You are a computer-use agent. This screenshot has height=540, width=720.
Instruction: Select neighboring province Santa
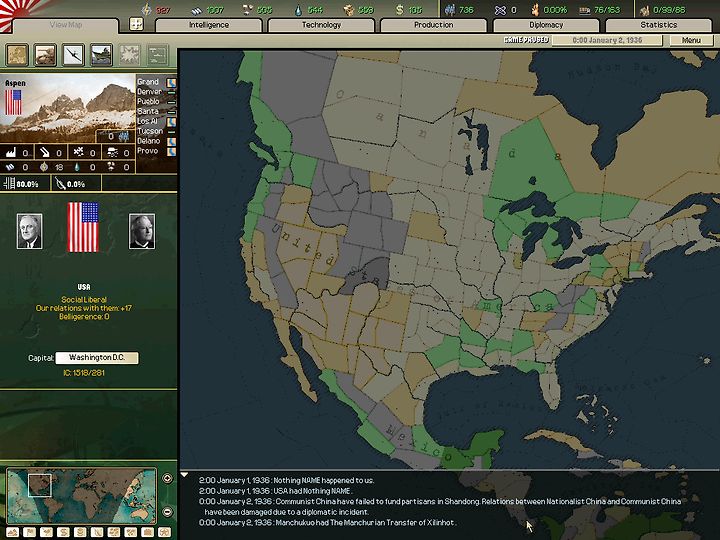(x=156, y=111)
